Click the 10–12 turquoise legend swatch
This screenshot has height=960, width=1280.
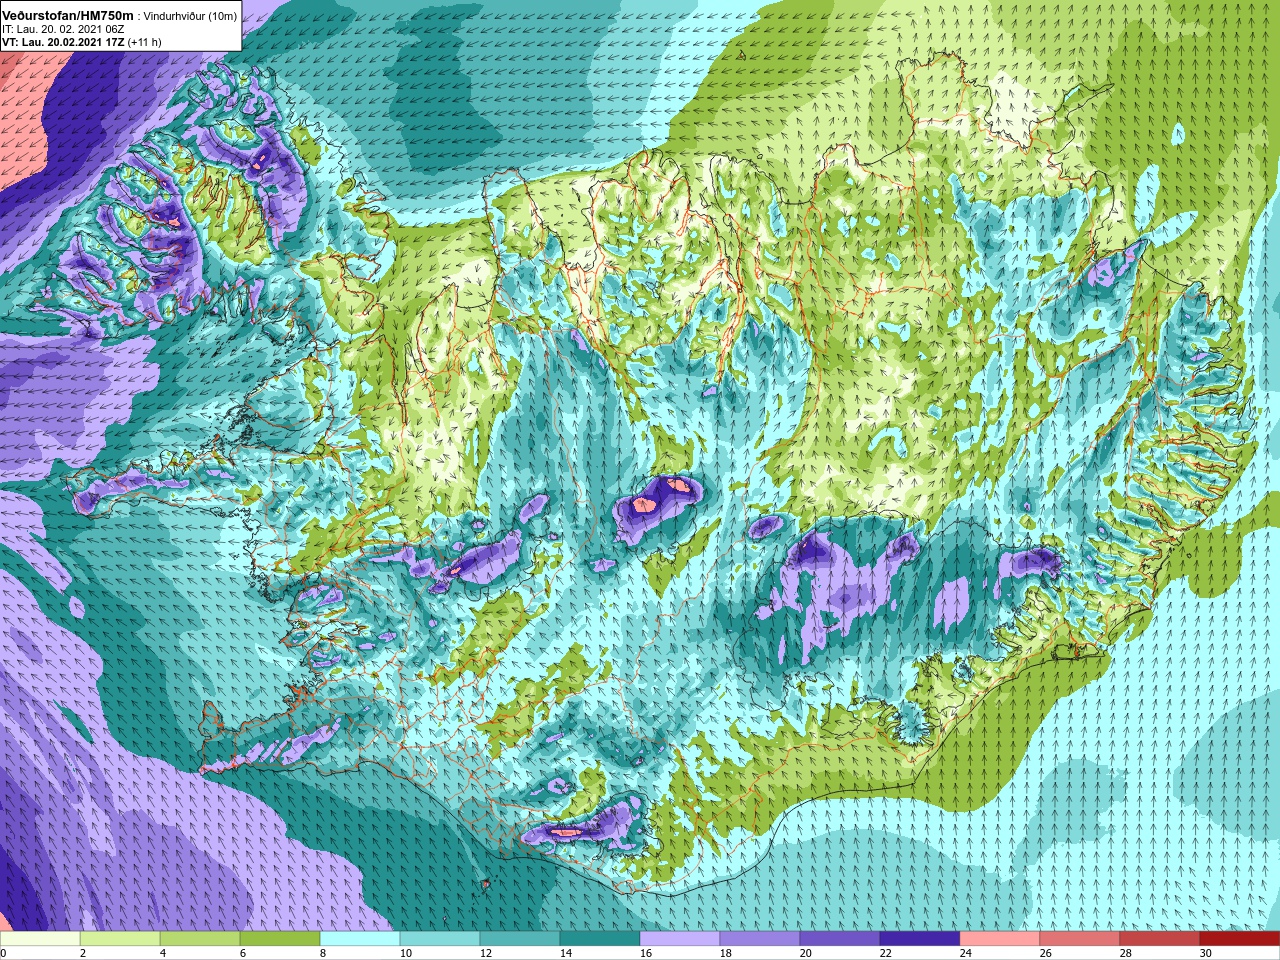tap(440, 939)
